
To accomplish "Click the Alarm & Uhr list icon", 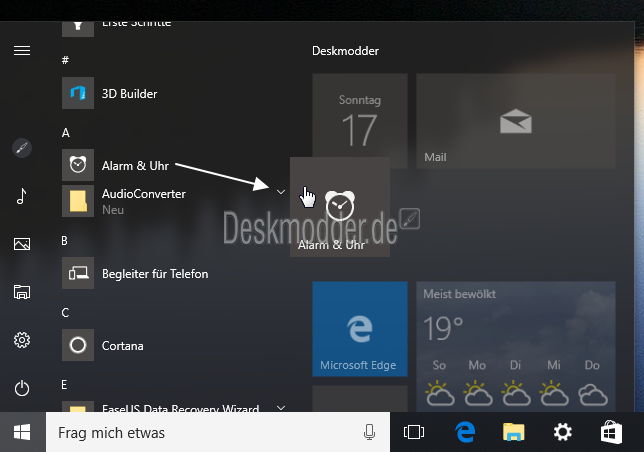I will pyautogui.click(x=78, y=165).
